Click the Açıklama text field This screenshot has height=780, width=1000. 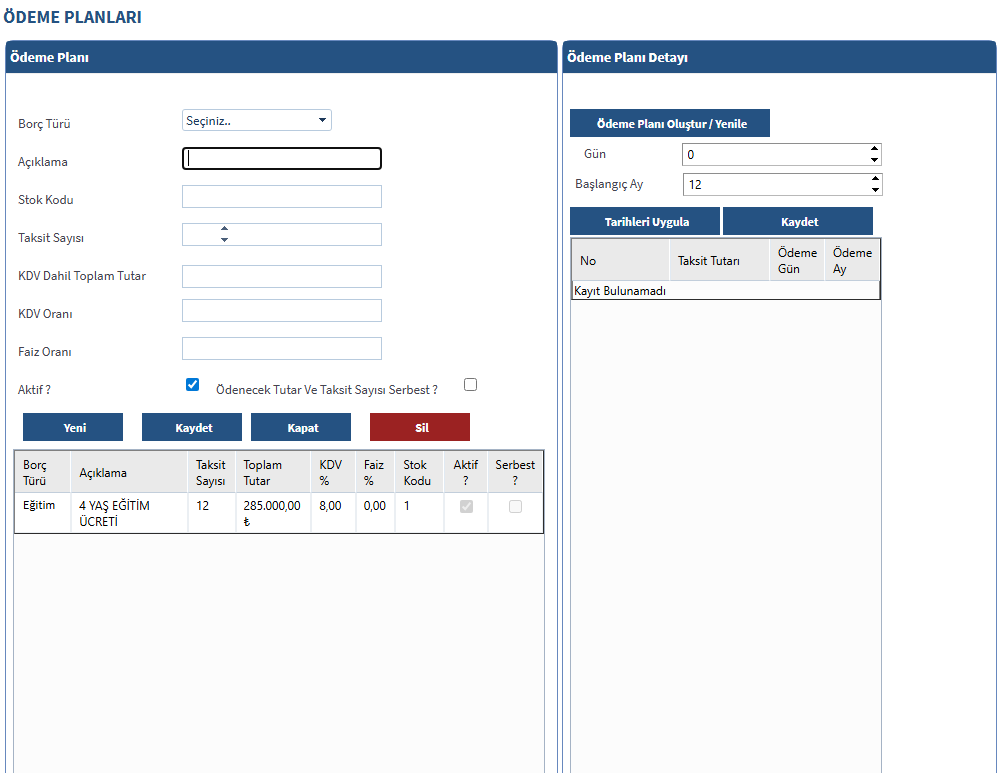pyautogui.click(x=281, y=158)
